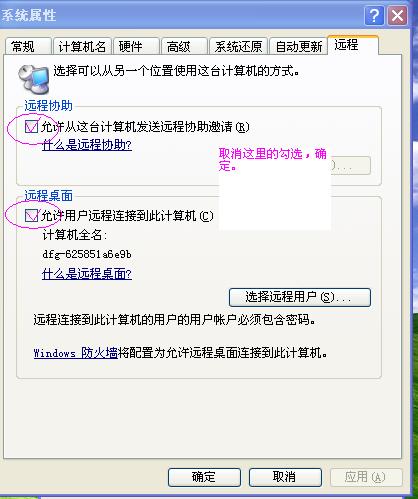Confirm with the 确定 button
Viewport: 418px width, 499px height.
pos(204,477)
